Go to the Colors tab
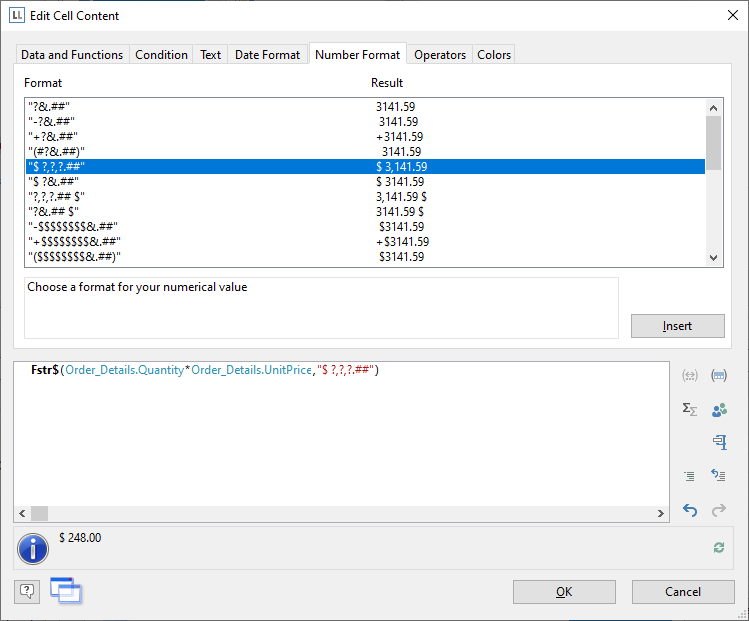 494,55
